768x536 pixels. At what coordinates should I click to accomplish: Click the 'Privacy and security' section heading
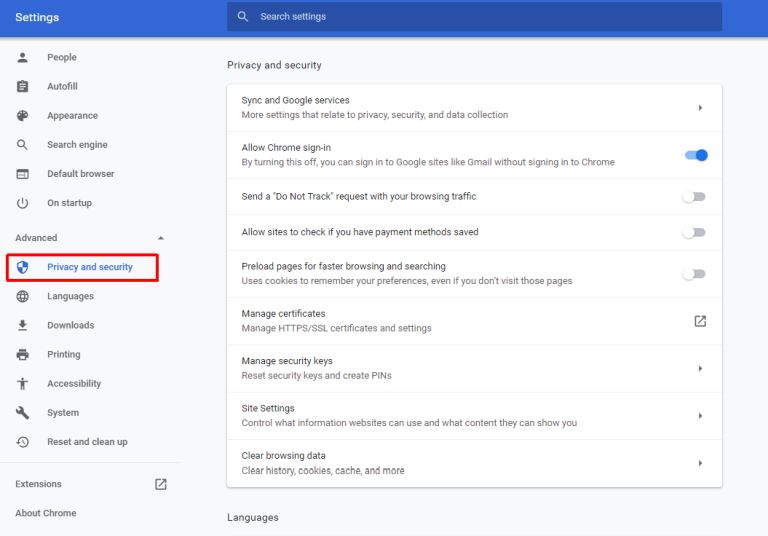(274, 65)
